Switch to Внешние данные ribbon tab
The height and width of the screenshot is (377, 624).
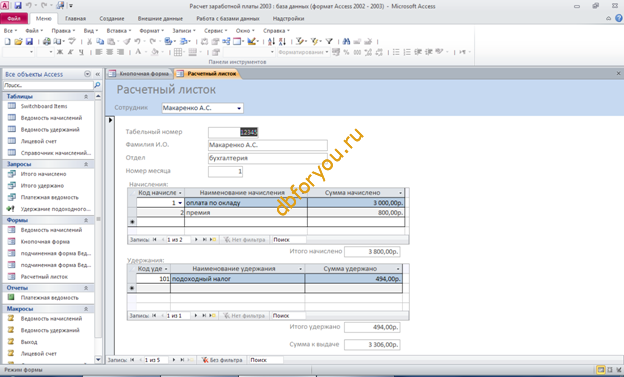pyautogui.click(x=160, y=18)
